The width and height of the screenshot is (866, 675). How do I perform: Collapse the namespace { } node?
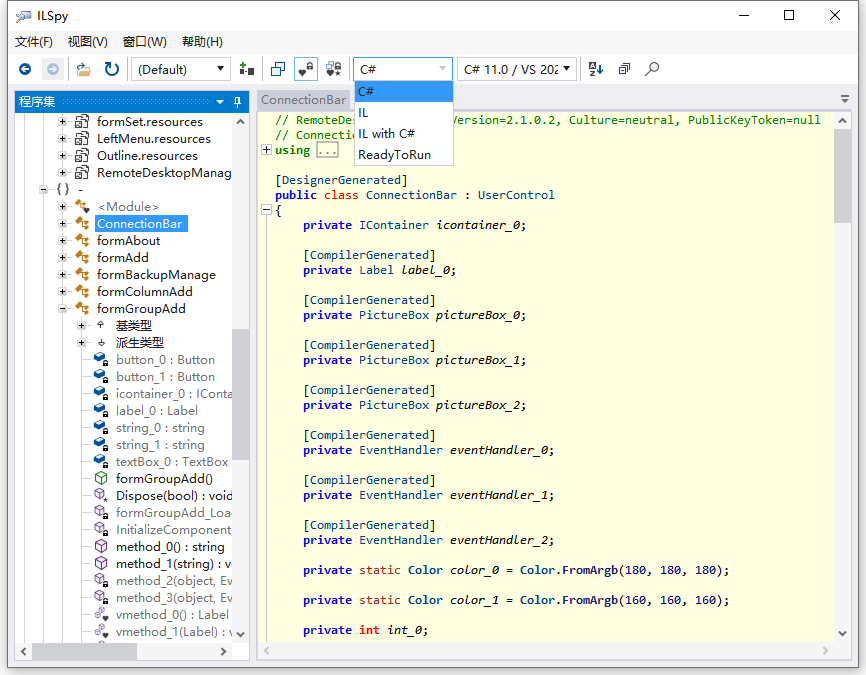tap(43, 189)
